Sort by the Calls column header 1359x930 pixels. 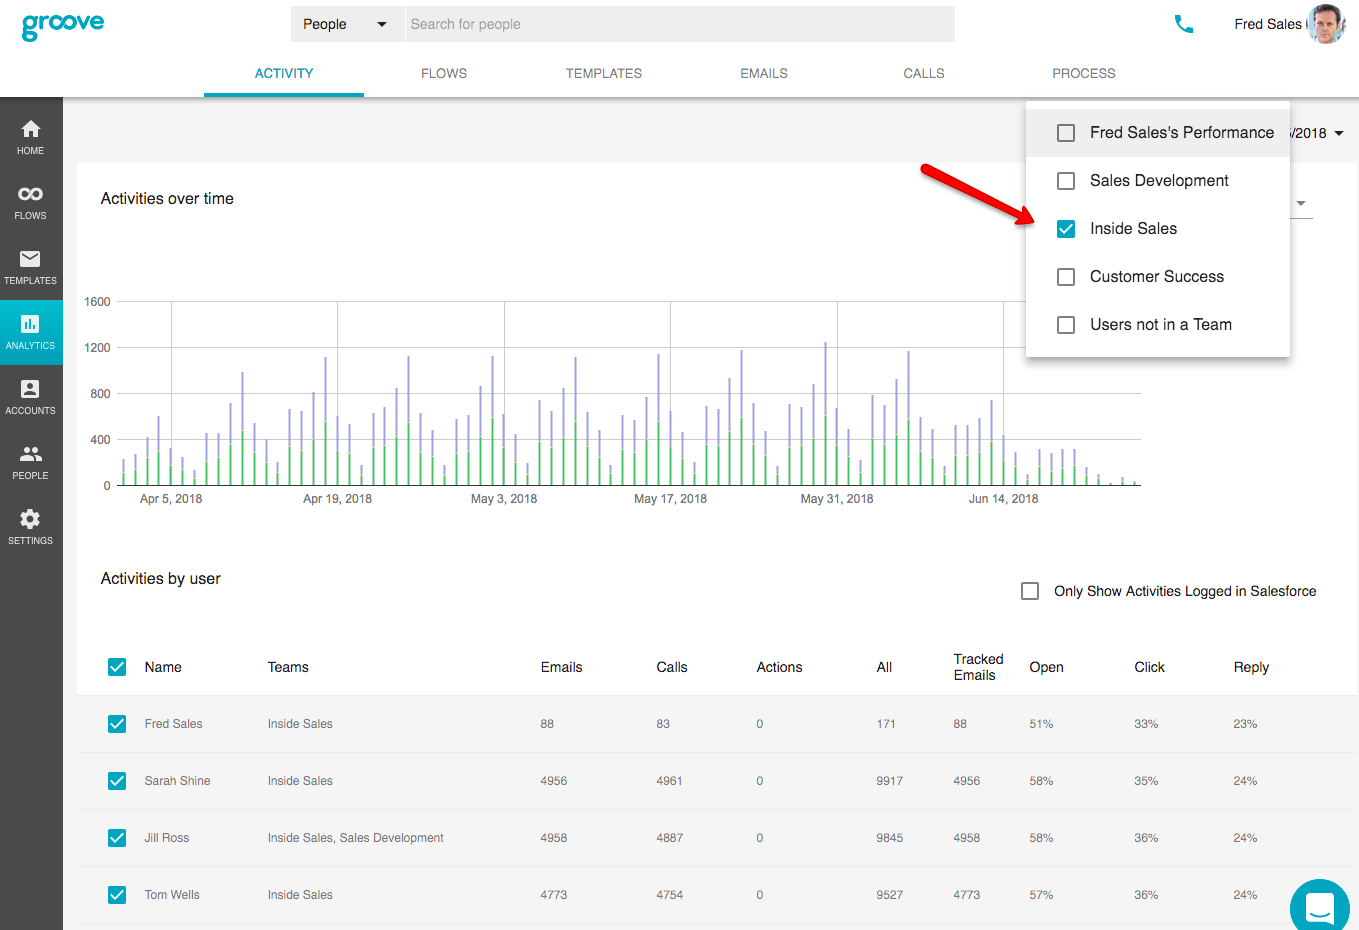pos(672,667)
